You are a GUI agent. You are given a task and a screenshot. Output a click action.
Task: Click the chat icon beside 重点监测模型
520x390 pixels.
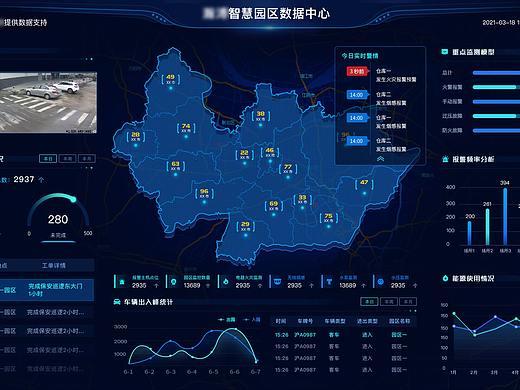click(x=444, y=52)
